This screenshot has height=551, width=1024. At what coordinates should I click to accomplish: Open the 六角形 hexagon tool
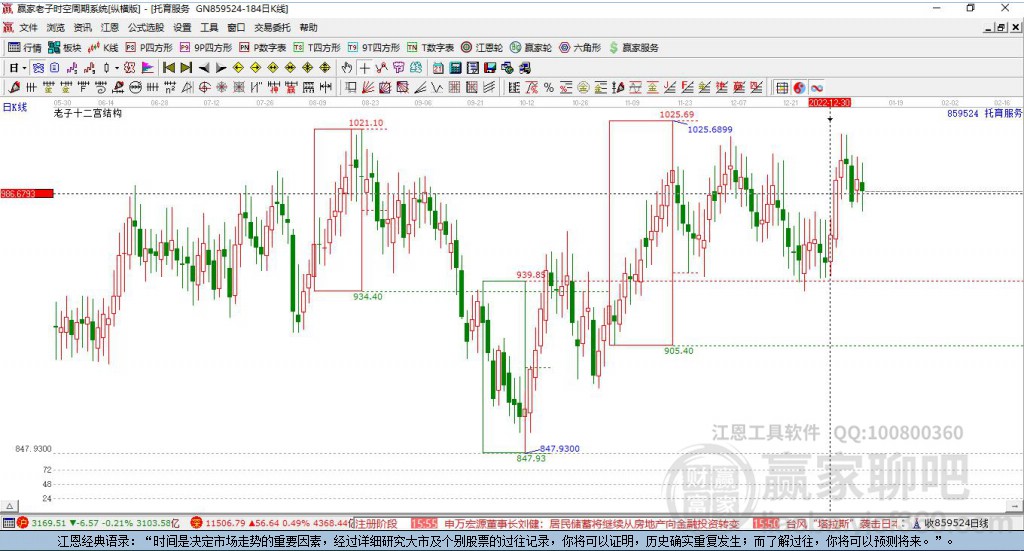[580, 48]
